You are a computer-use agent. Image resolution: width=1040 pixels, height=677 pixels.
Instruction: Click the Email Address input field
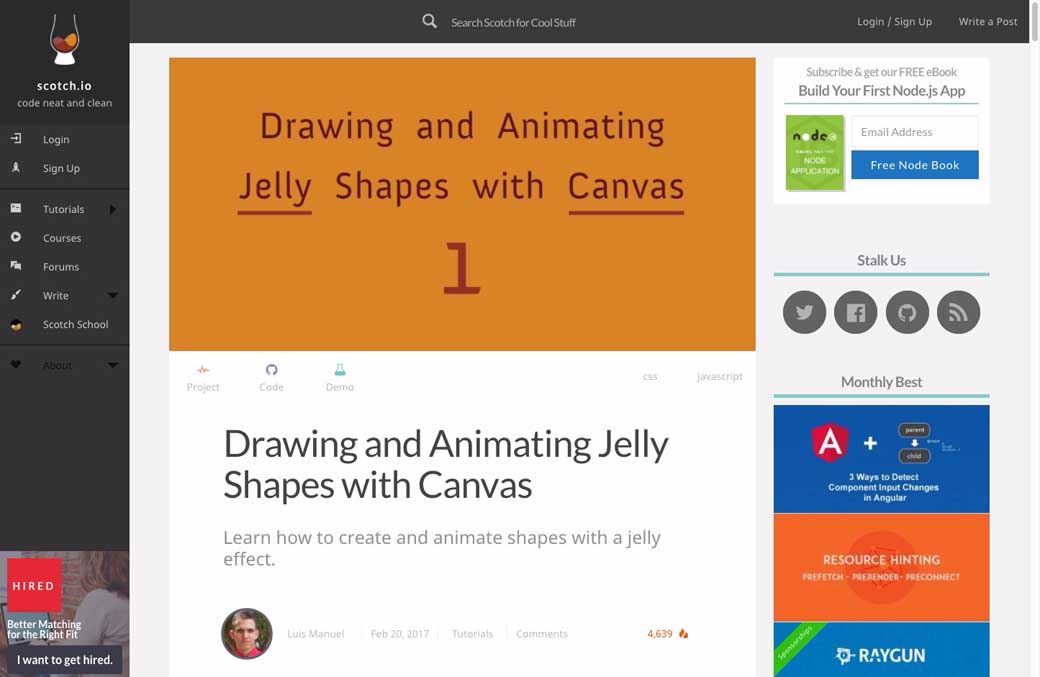(x=913, y=132)
